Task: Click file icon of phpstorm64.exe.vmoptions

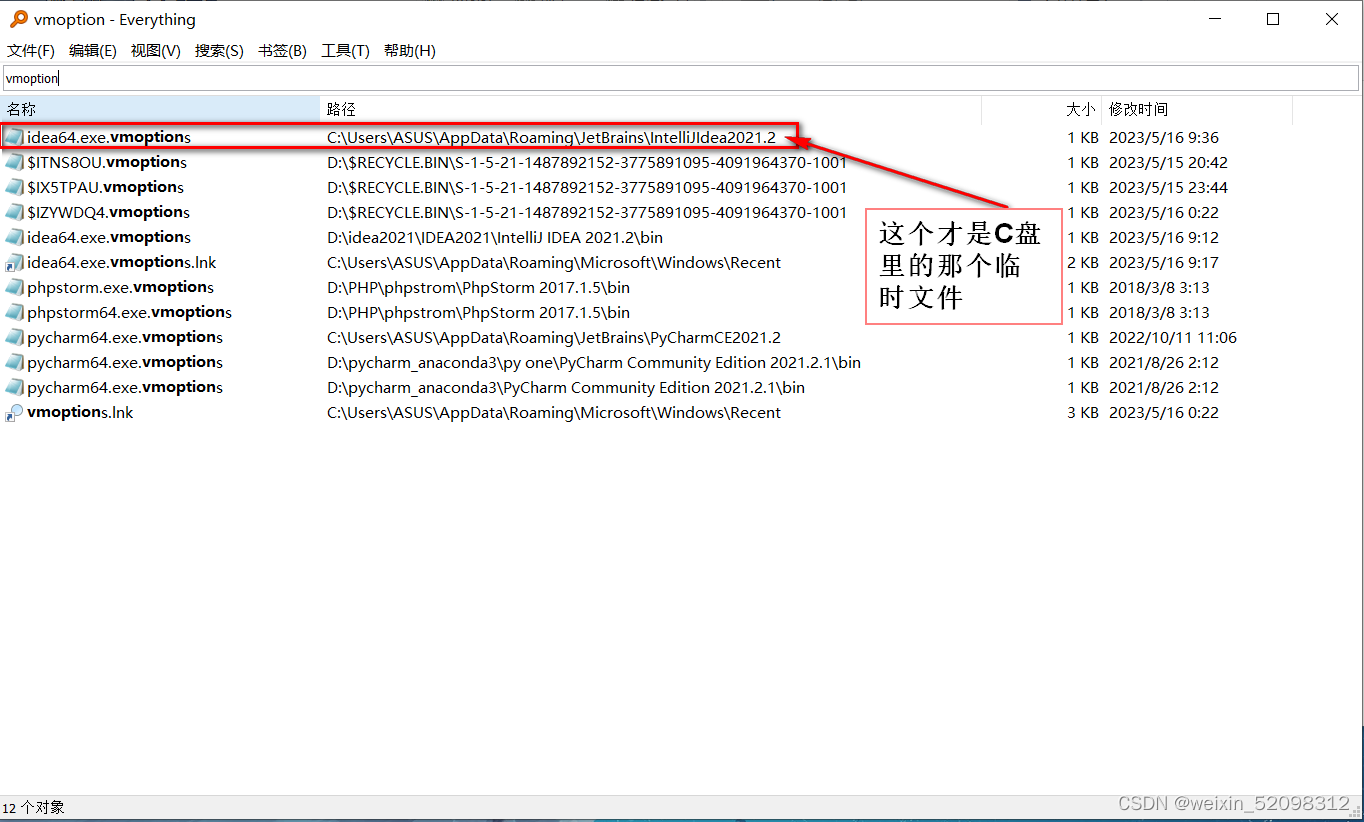Action: pyautogui.click(x=14, y=312)
